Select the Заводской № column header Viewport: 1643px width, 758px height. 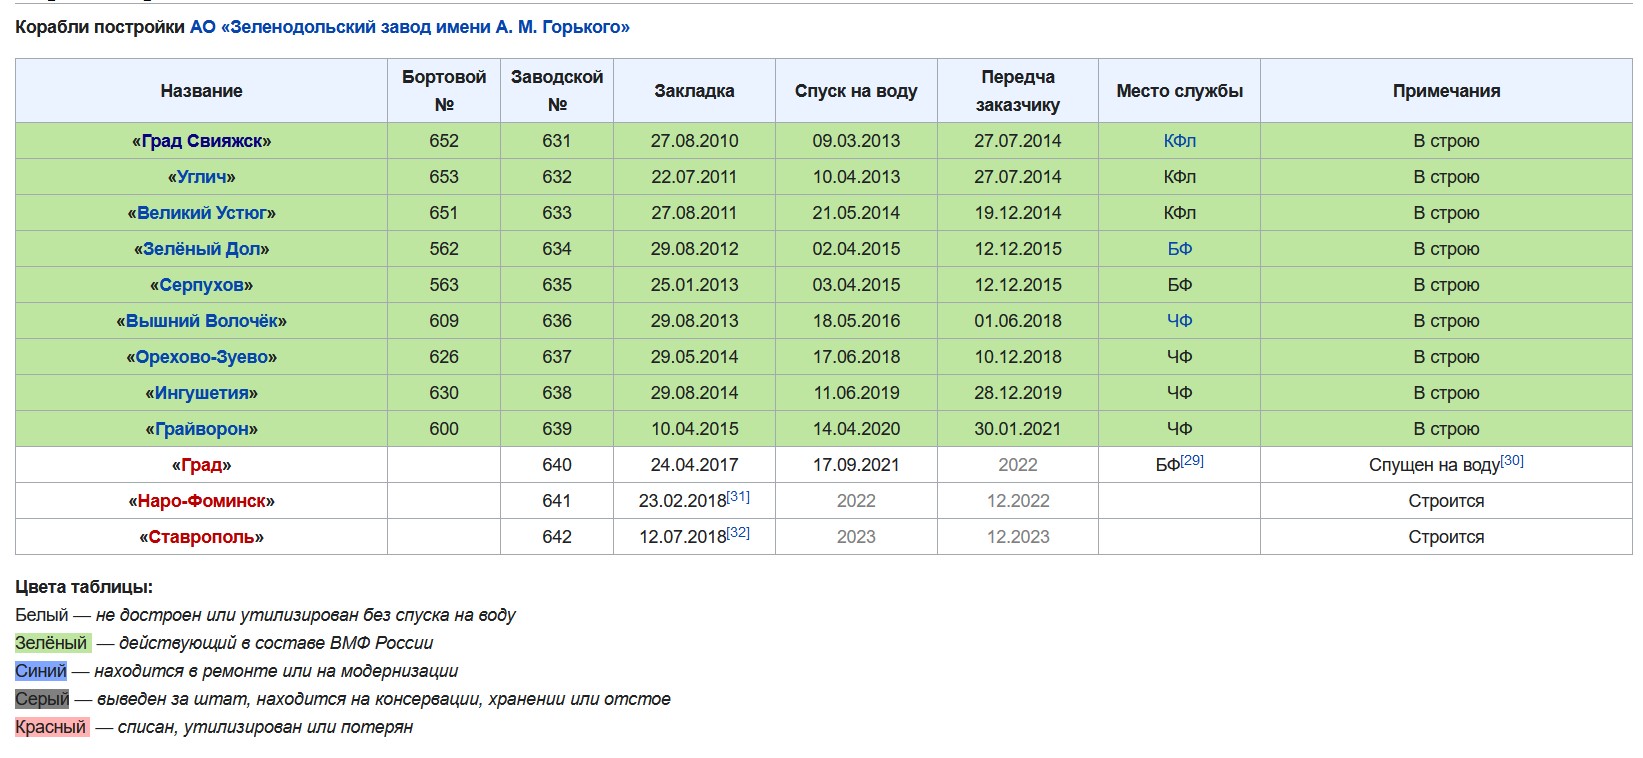[x=557, y=91]
